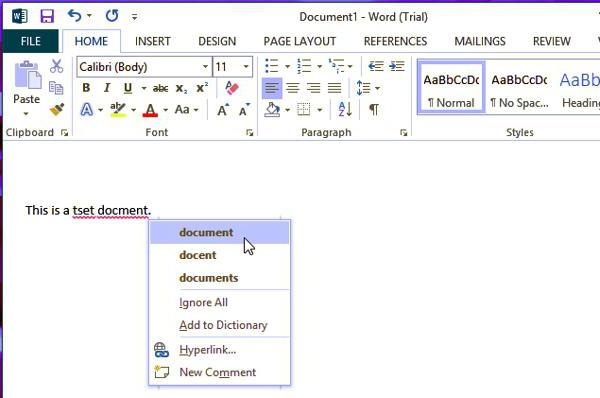600x398 pixels.
Task: Apply red font color
Action: 150,110
